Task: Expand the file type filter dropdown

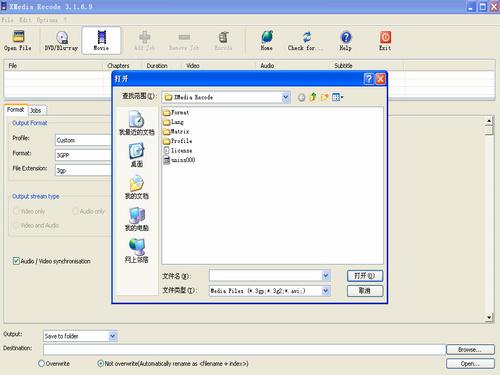Action: click(326, 291)
